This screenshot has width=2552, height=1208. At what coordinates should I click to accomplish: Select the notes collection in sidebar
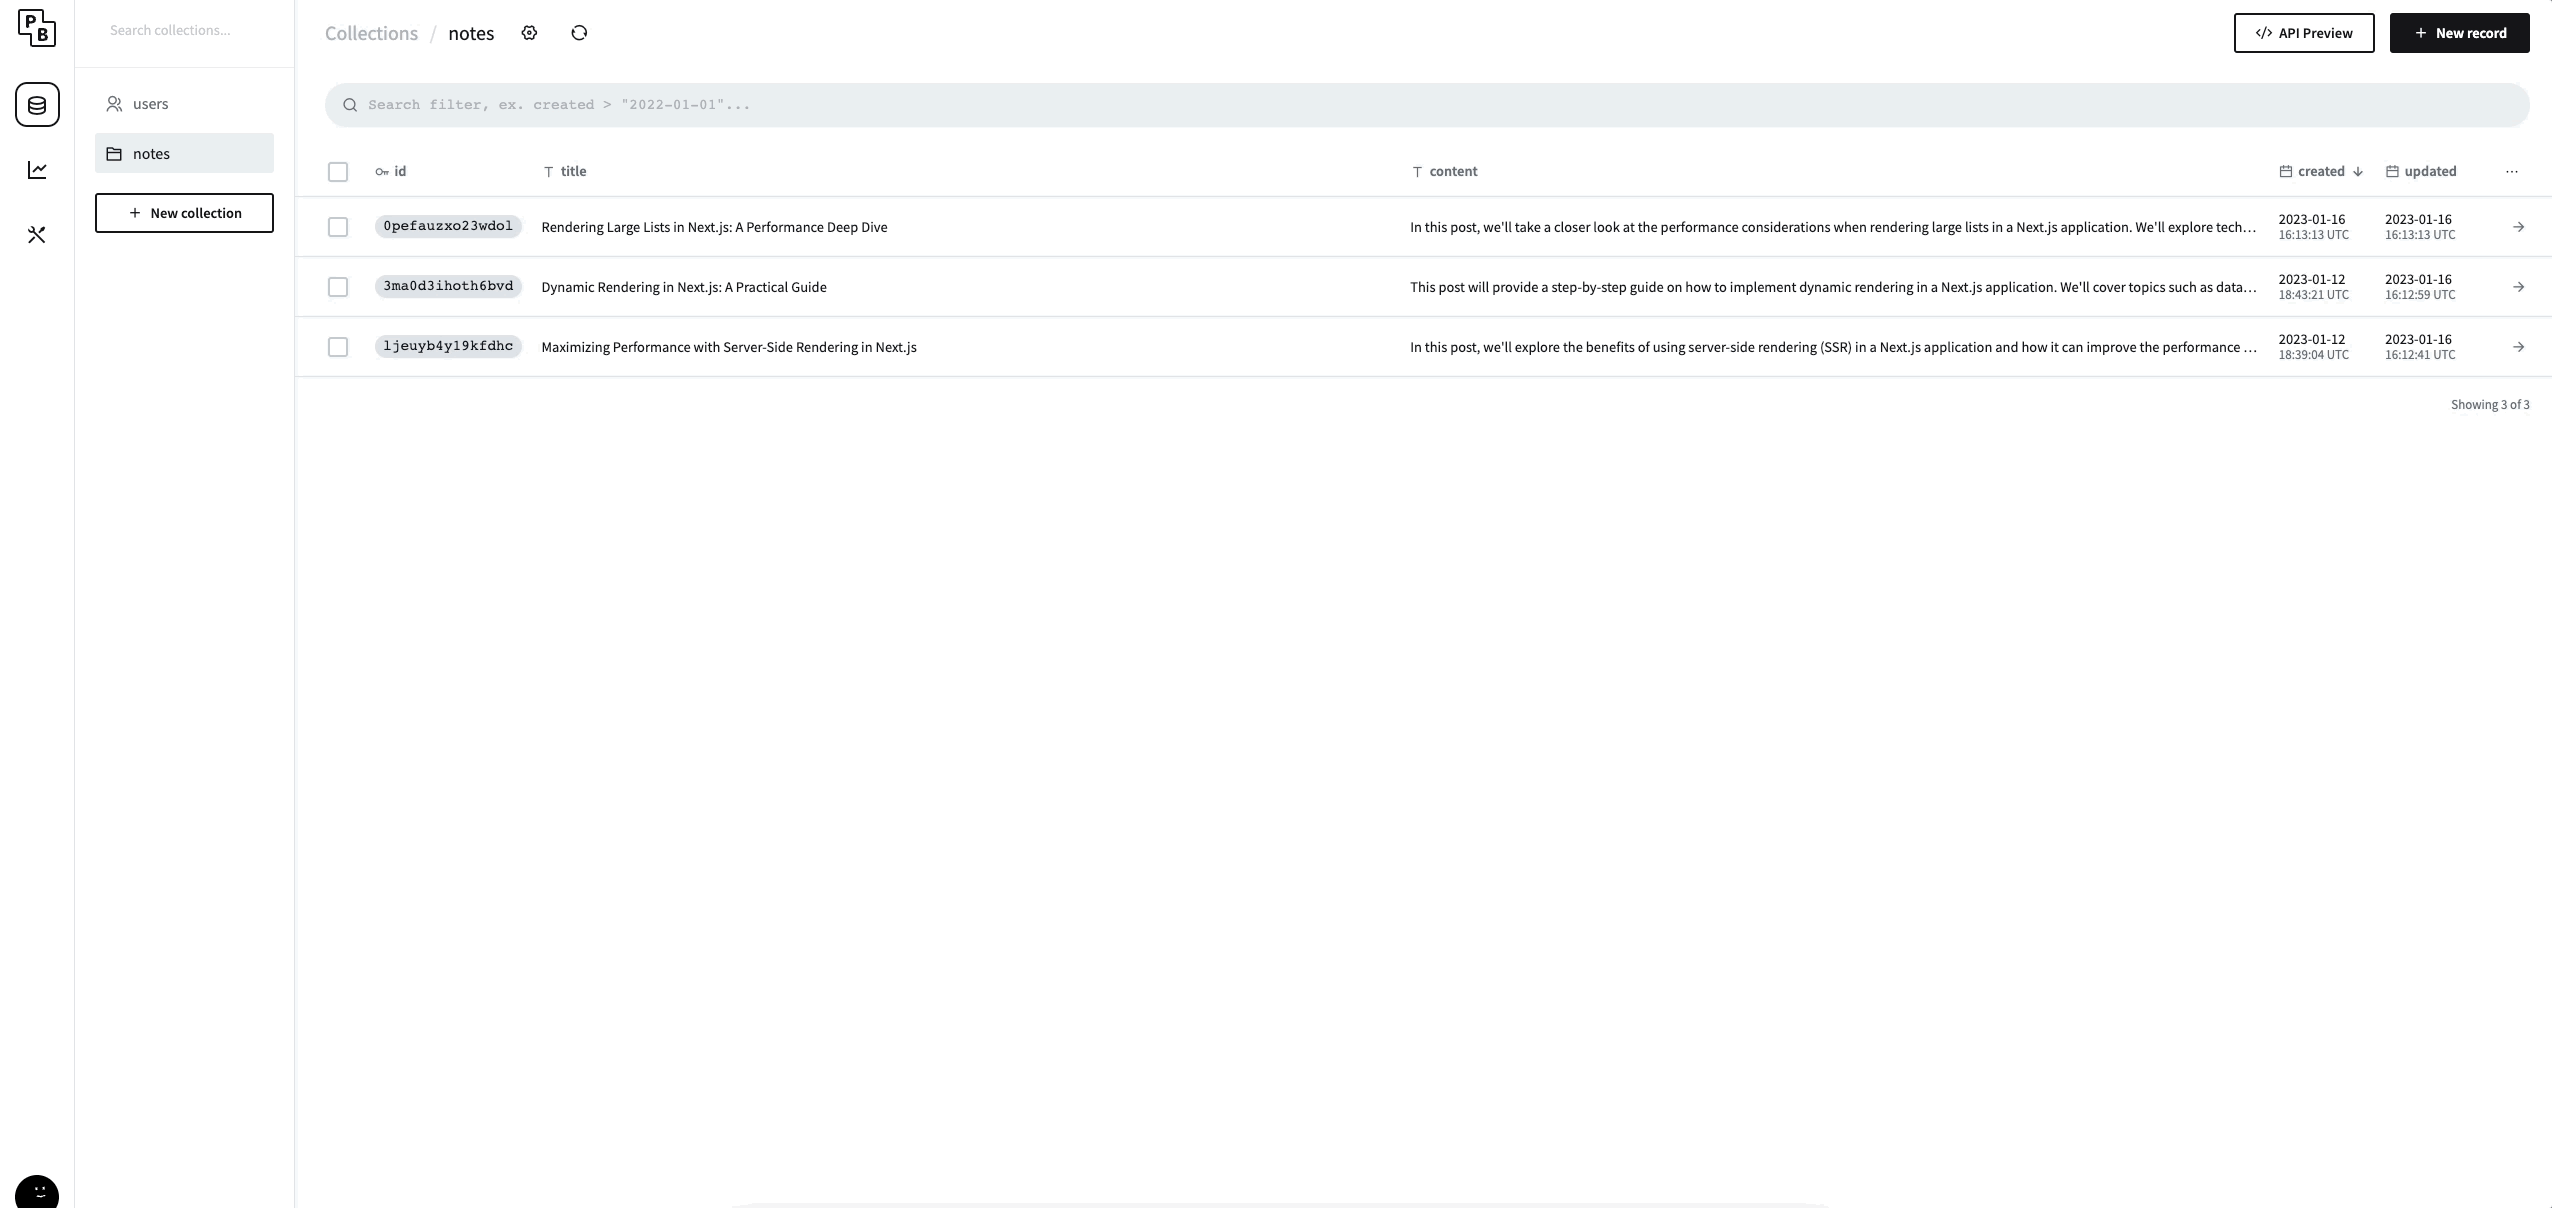tap(184, 153)
